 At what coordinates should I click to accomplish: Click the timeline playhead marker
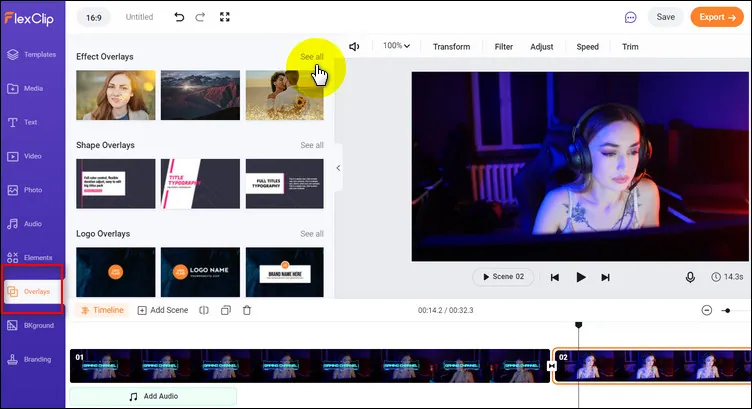coord(578,325)
